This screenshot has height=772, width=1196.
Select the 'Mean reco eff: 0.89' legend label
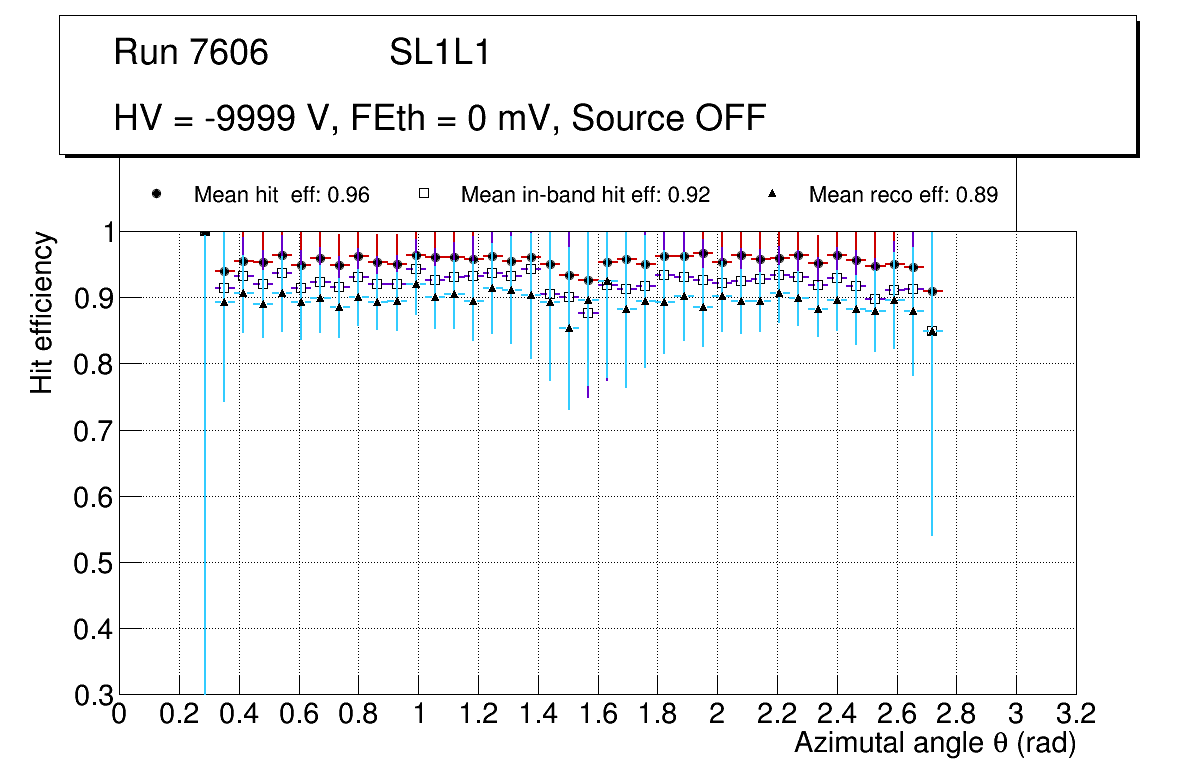pos(902,195)
